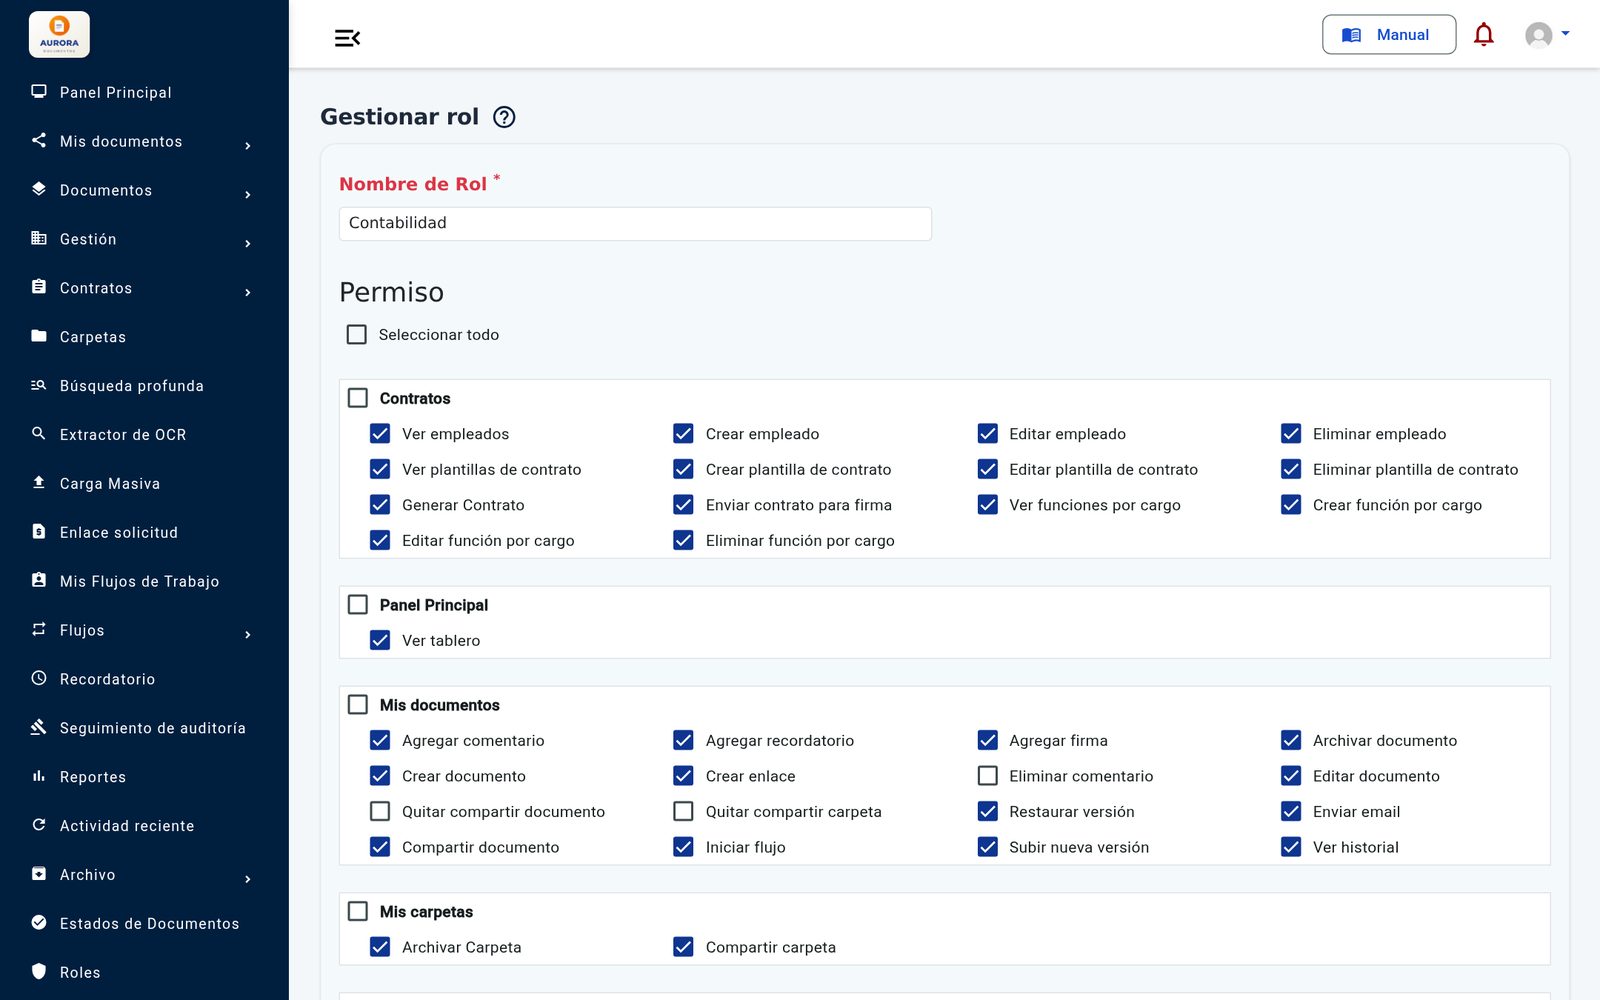Expand Contratos sidebar submenu arrow
Viewport: 1600px width, 1000px height.
tap(248, 292)
